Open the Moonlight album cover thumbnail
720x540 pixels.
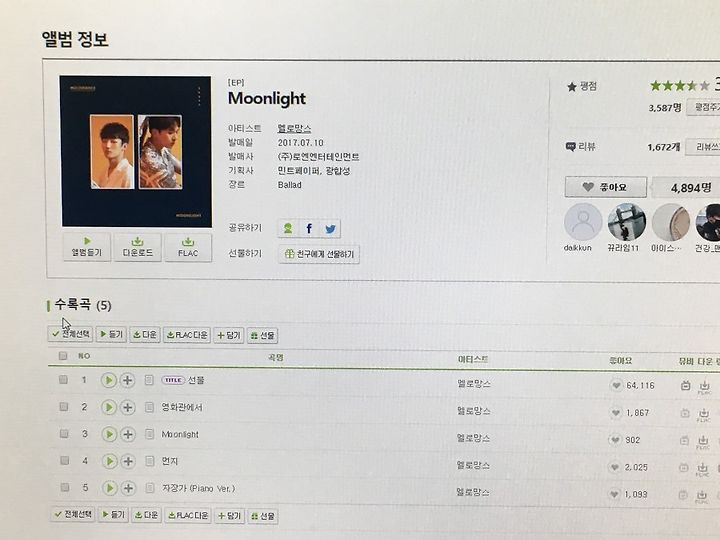(136, 152)
